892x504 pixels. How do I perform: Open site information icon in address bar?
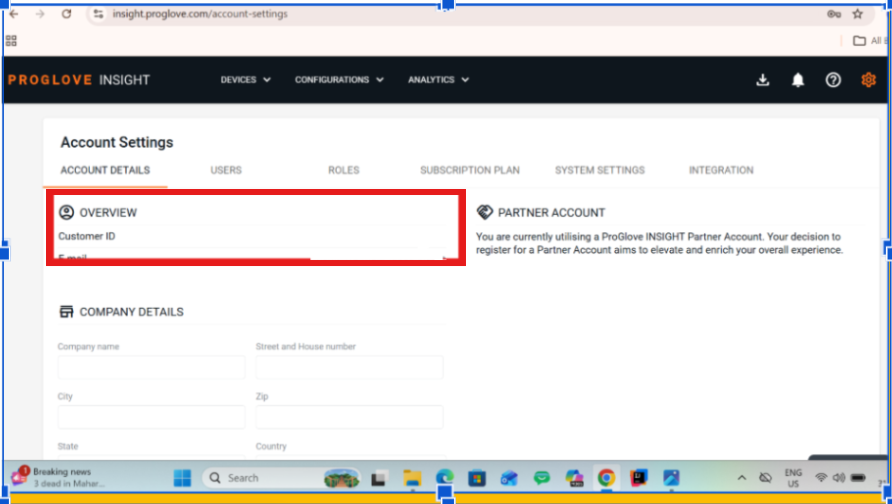click(98, 14)
